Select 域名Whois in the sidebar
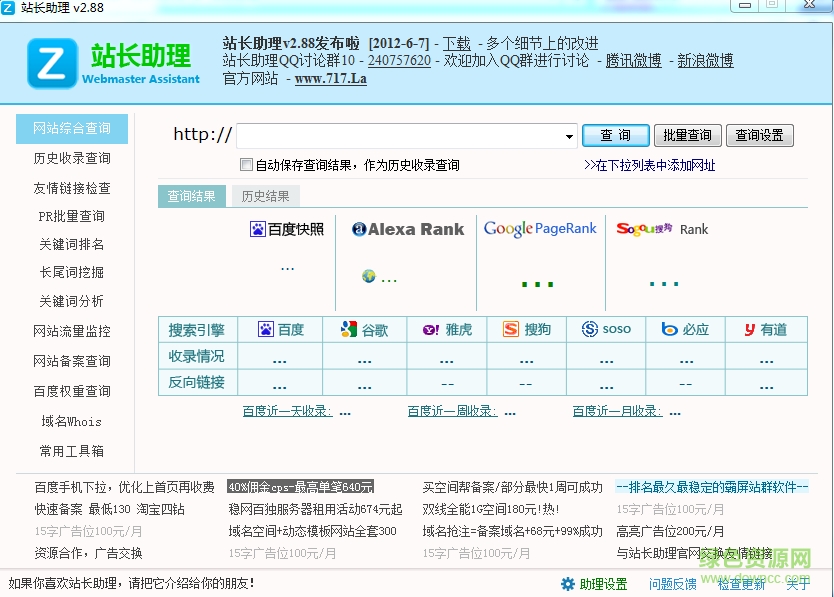Viewport: 834px width, 597px height. pyautogui.click(x=71, y=421)
